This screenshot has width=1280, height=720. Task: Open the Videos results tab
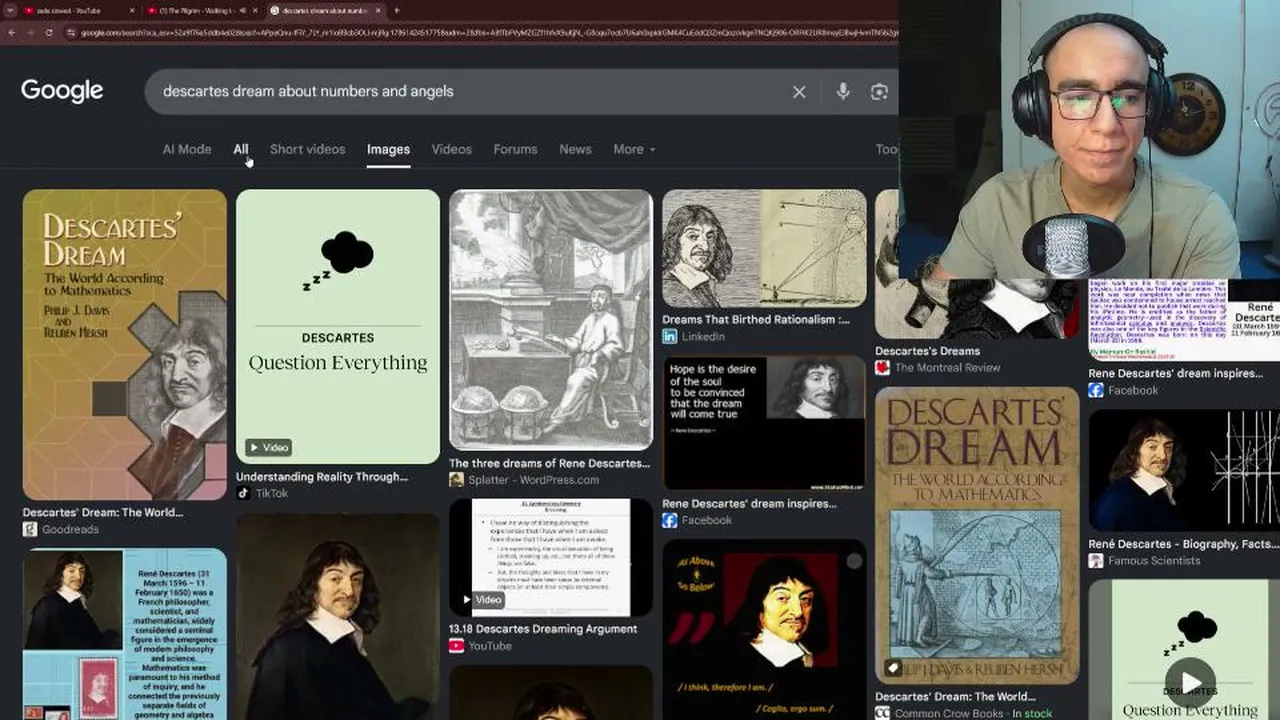point(451,149)
